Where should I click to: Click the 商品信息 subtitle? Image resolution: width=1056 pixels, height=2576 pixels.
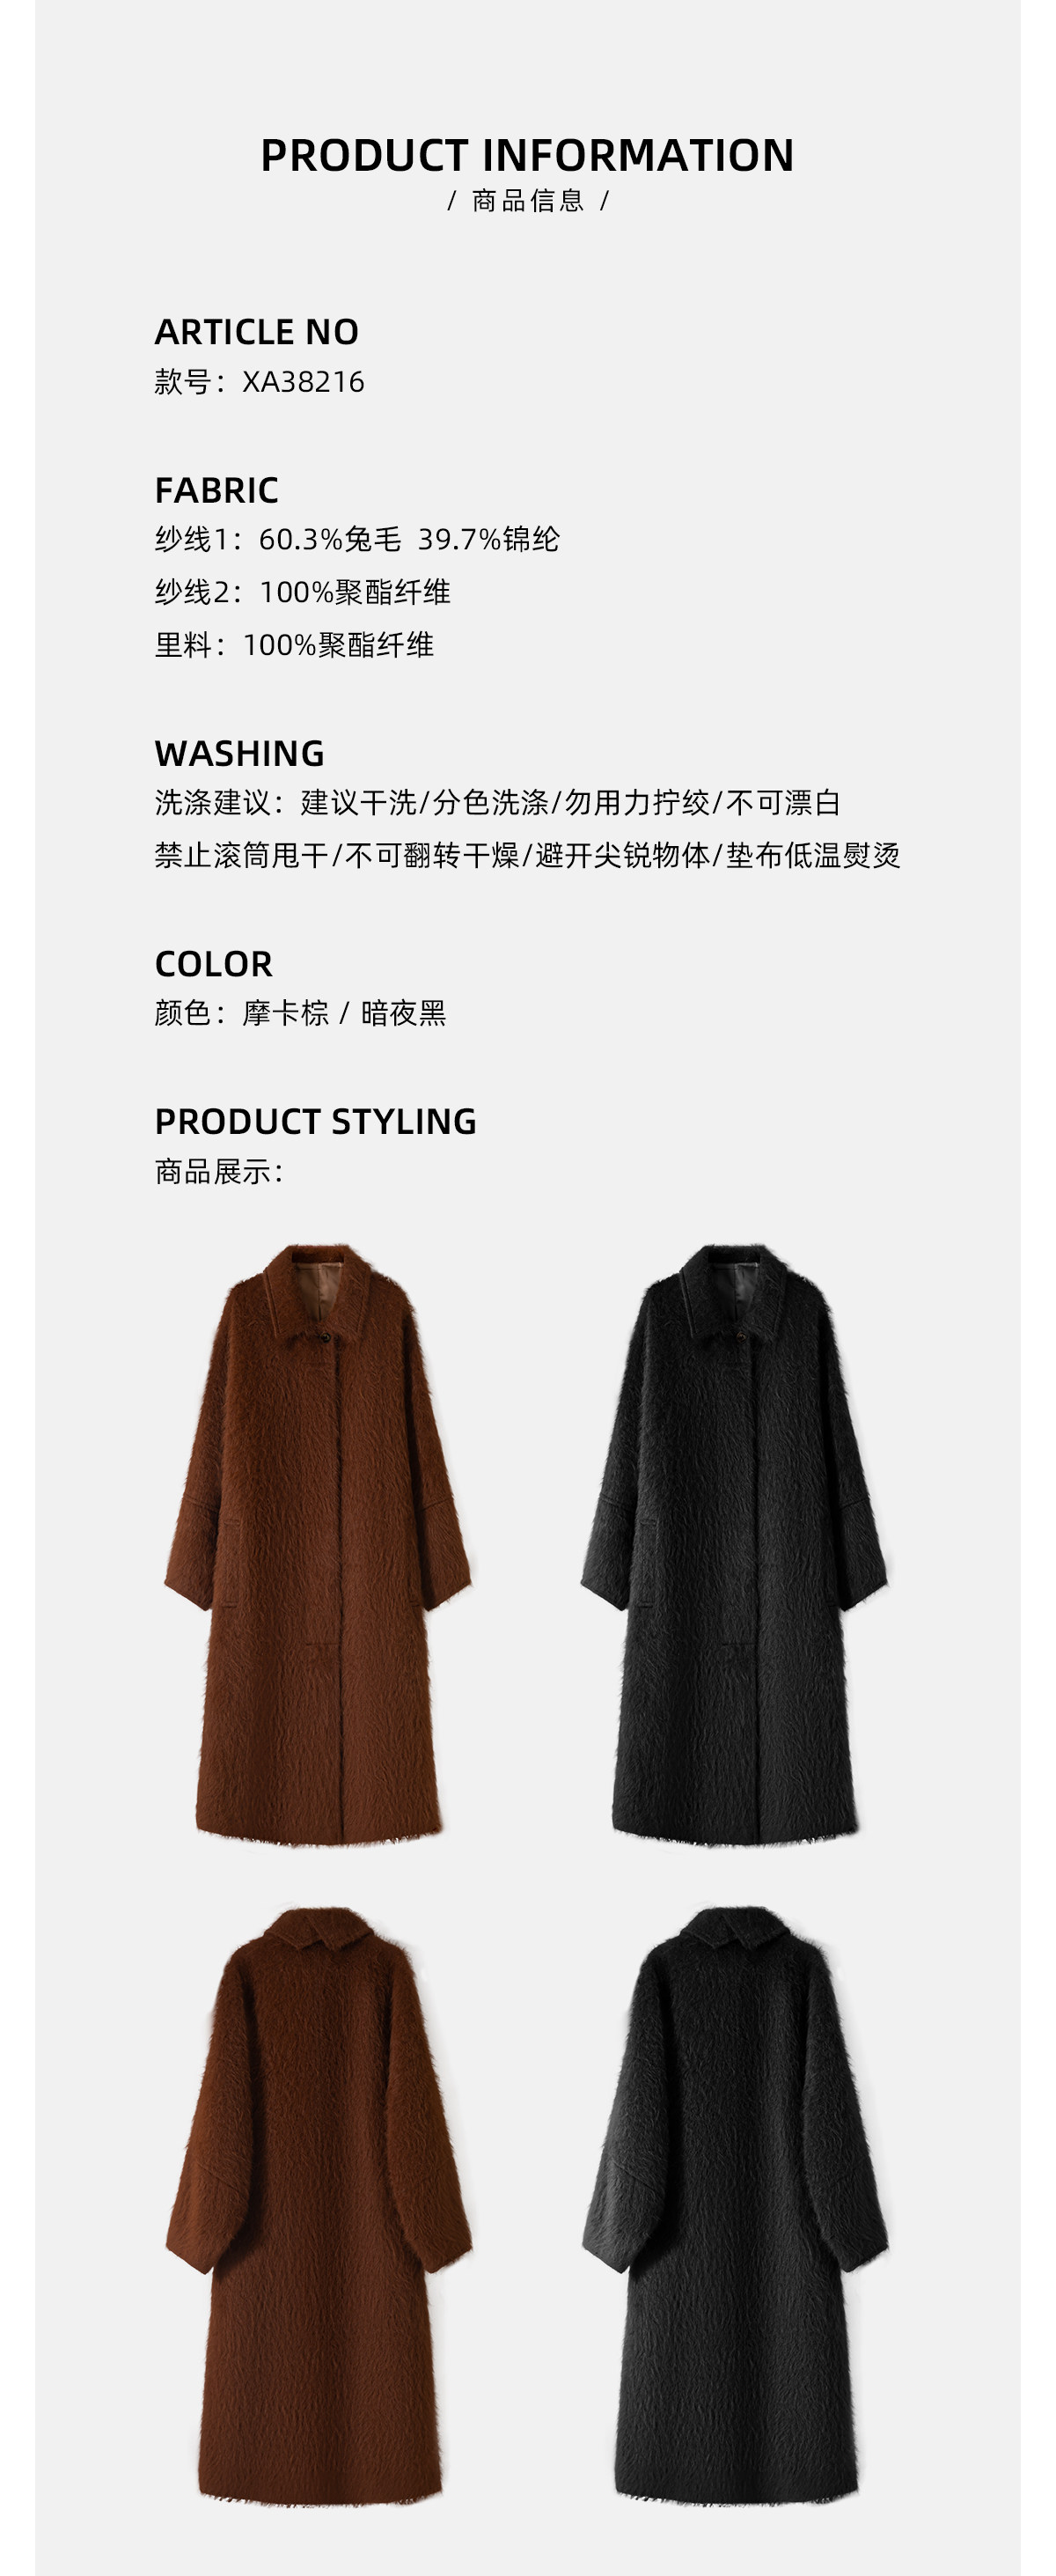pos(527,201)
